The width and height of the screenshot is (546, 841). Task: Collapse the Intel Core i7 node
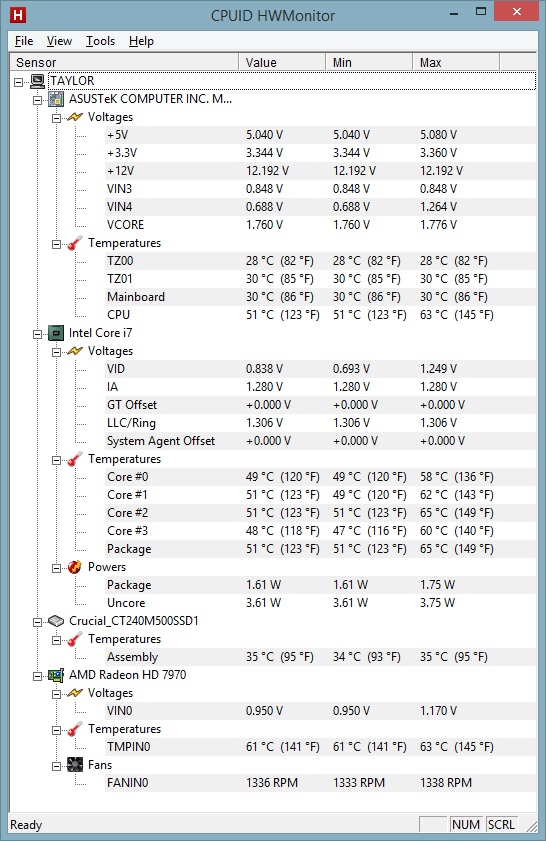(38, 334)
